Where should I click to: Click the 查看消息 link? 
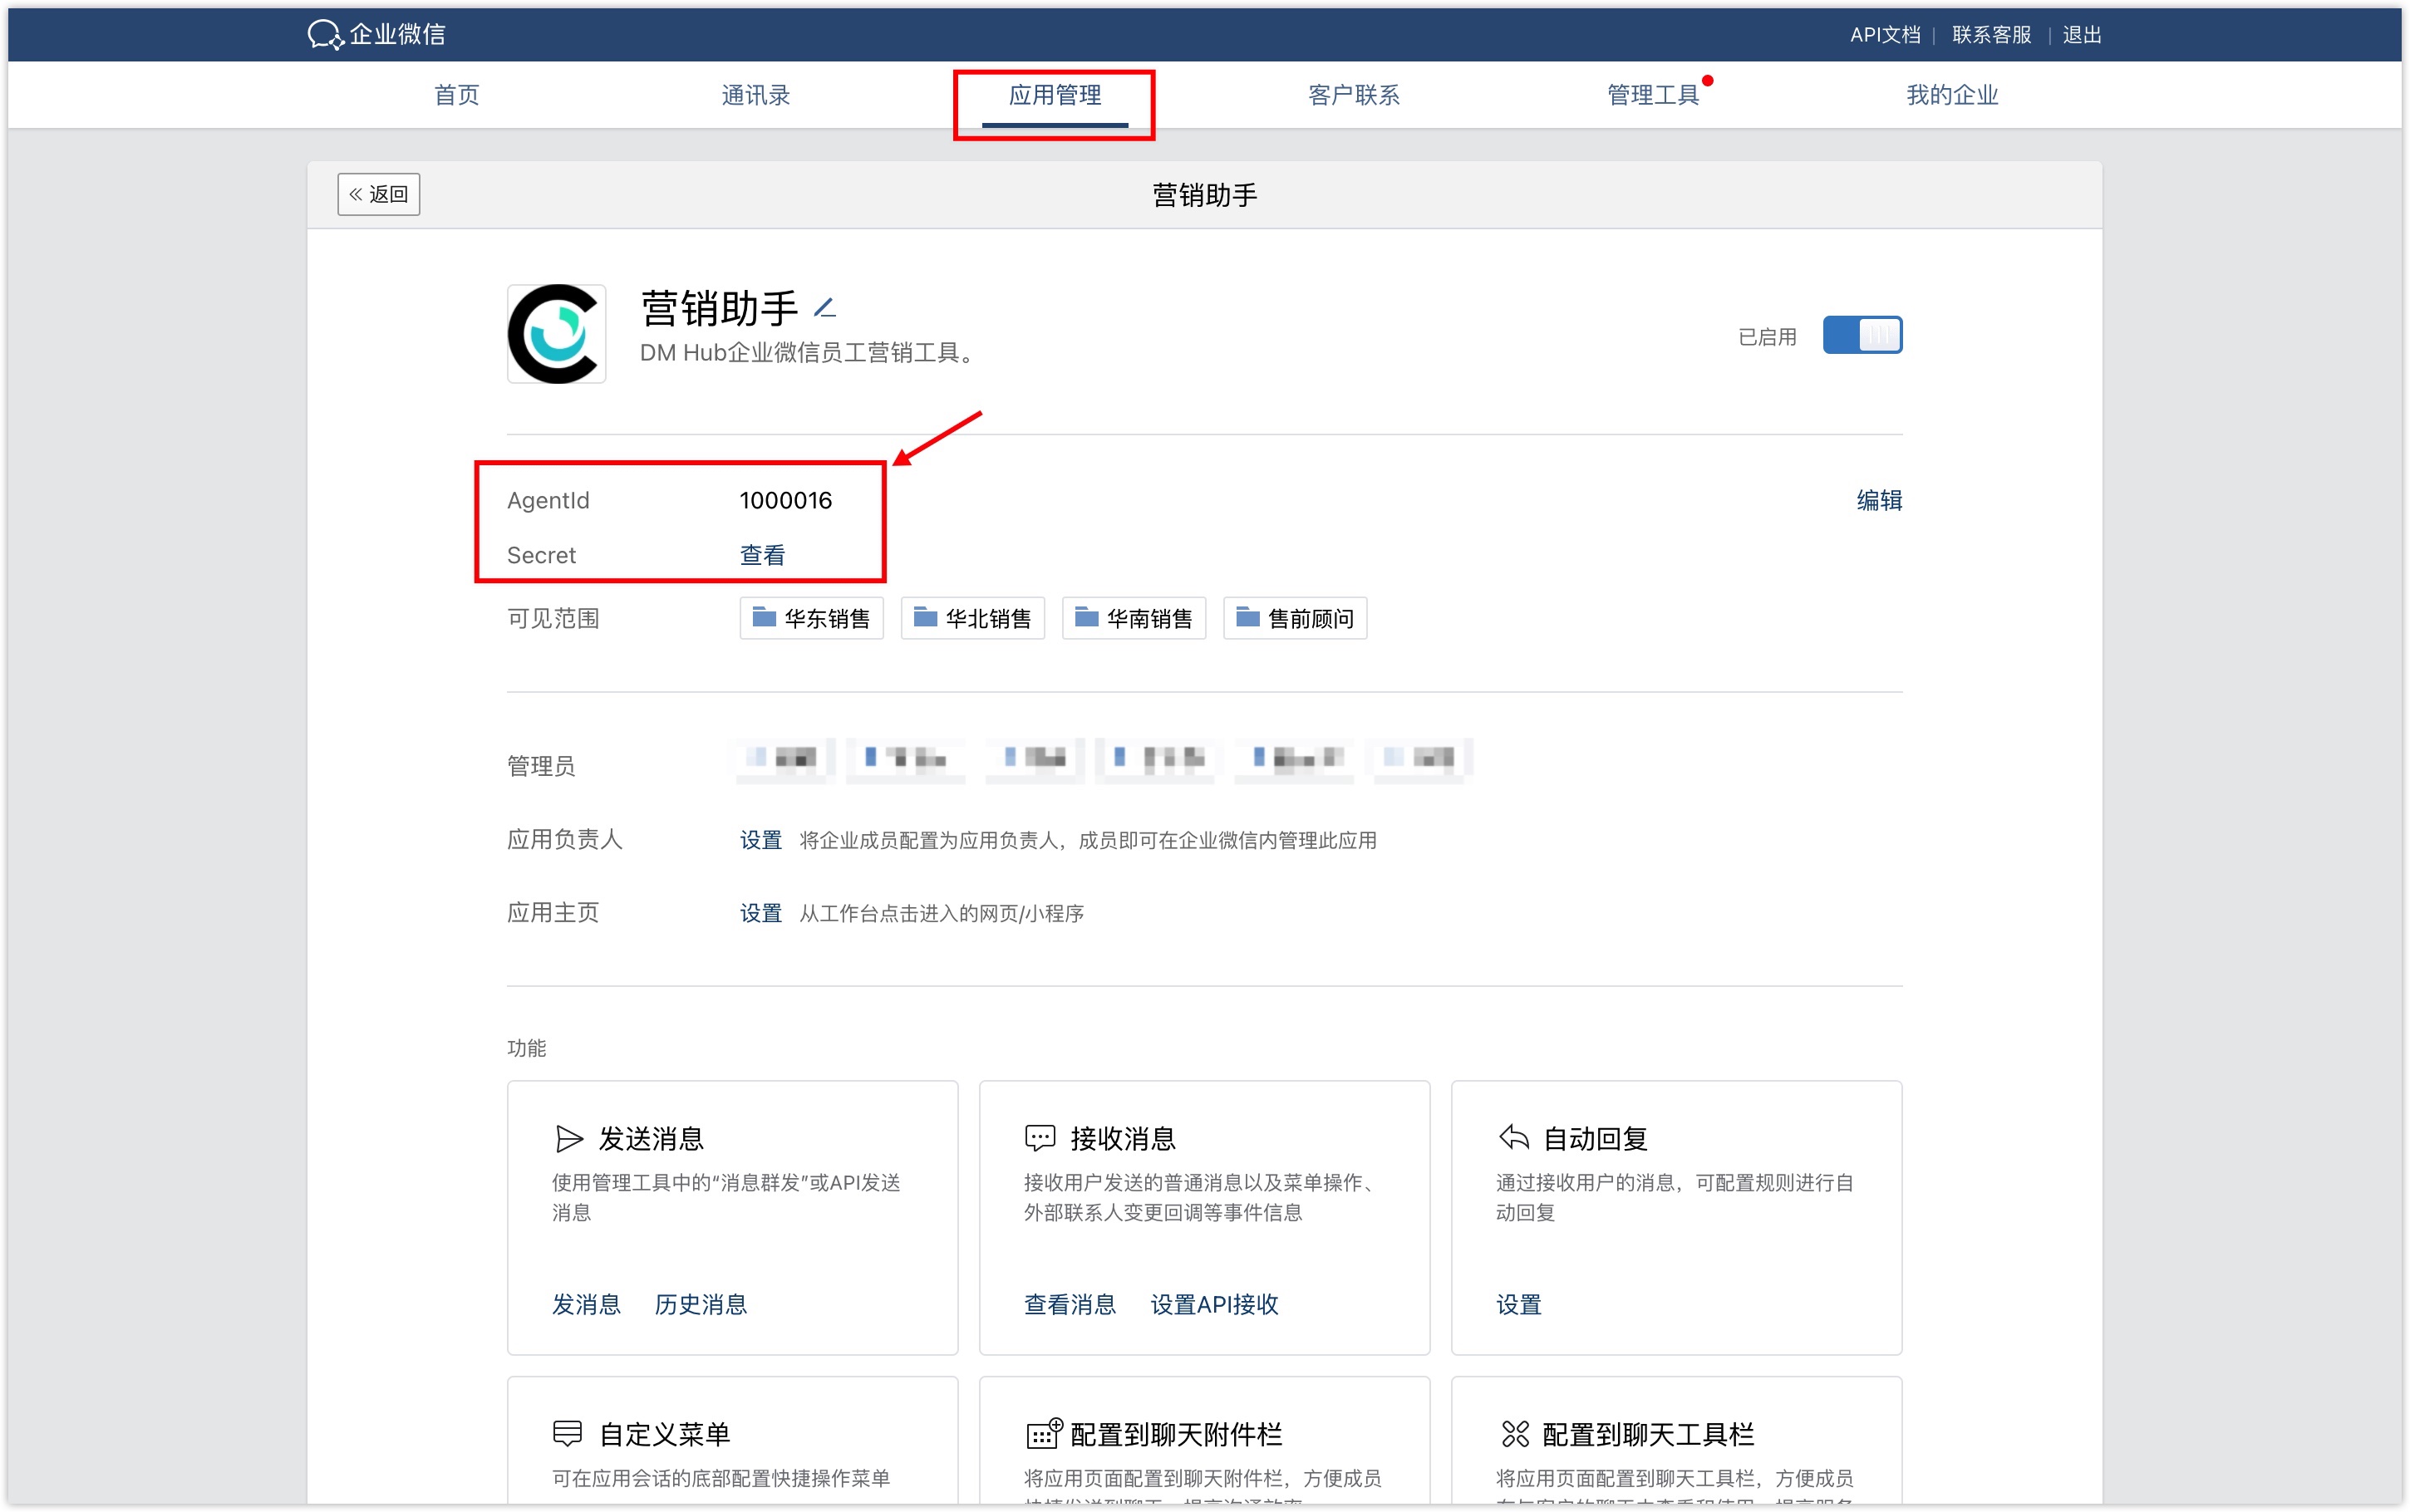1069,1304
